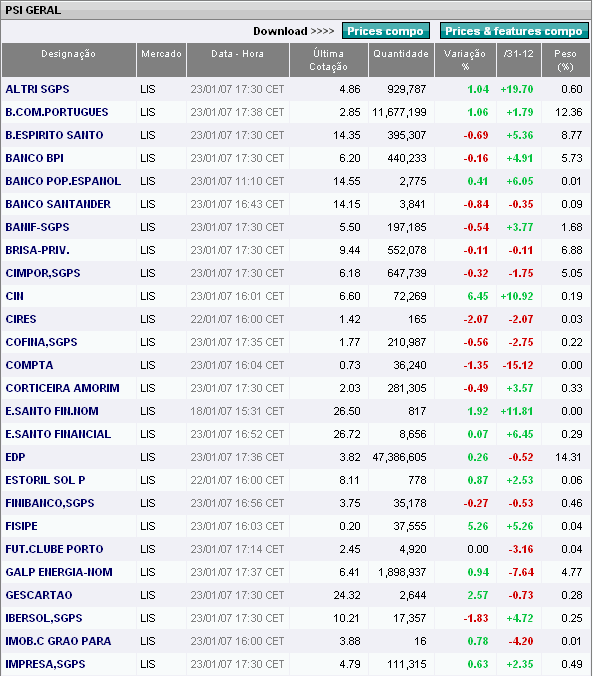Open the E.SANTO FINANCIAL stock link
This screenshot has height=676, width=593.
58,434
